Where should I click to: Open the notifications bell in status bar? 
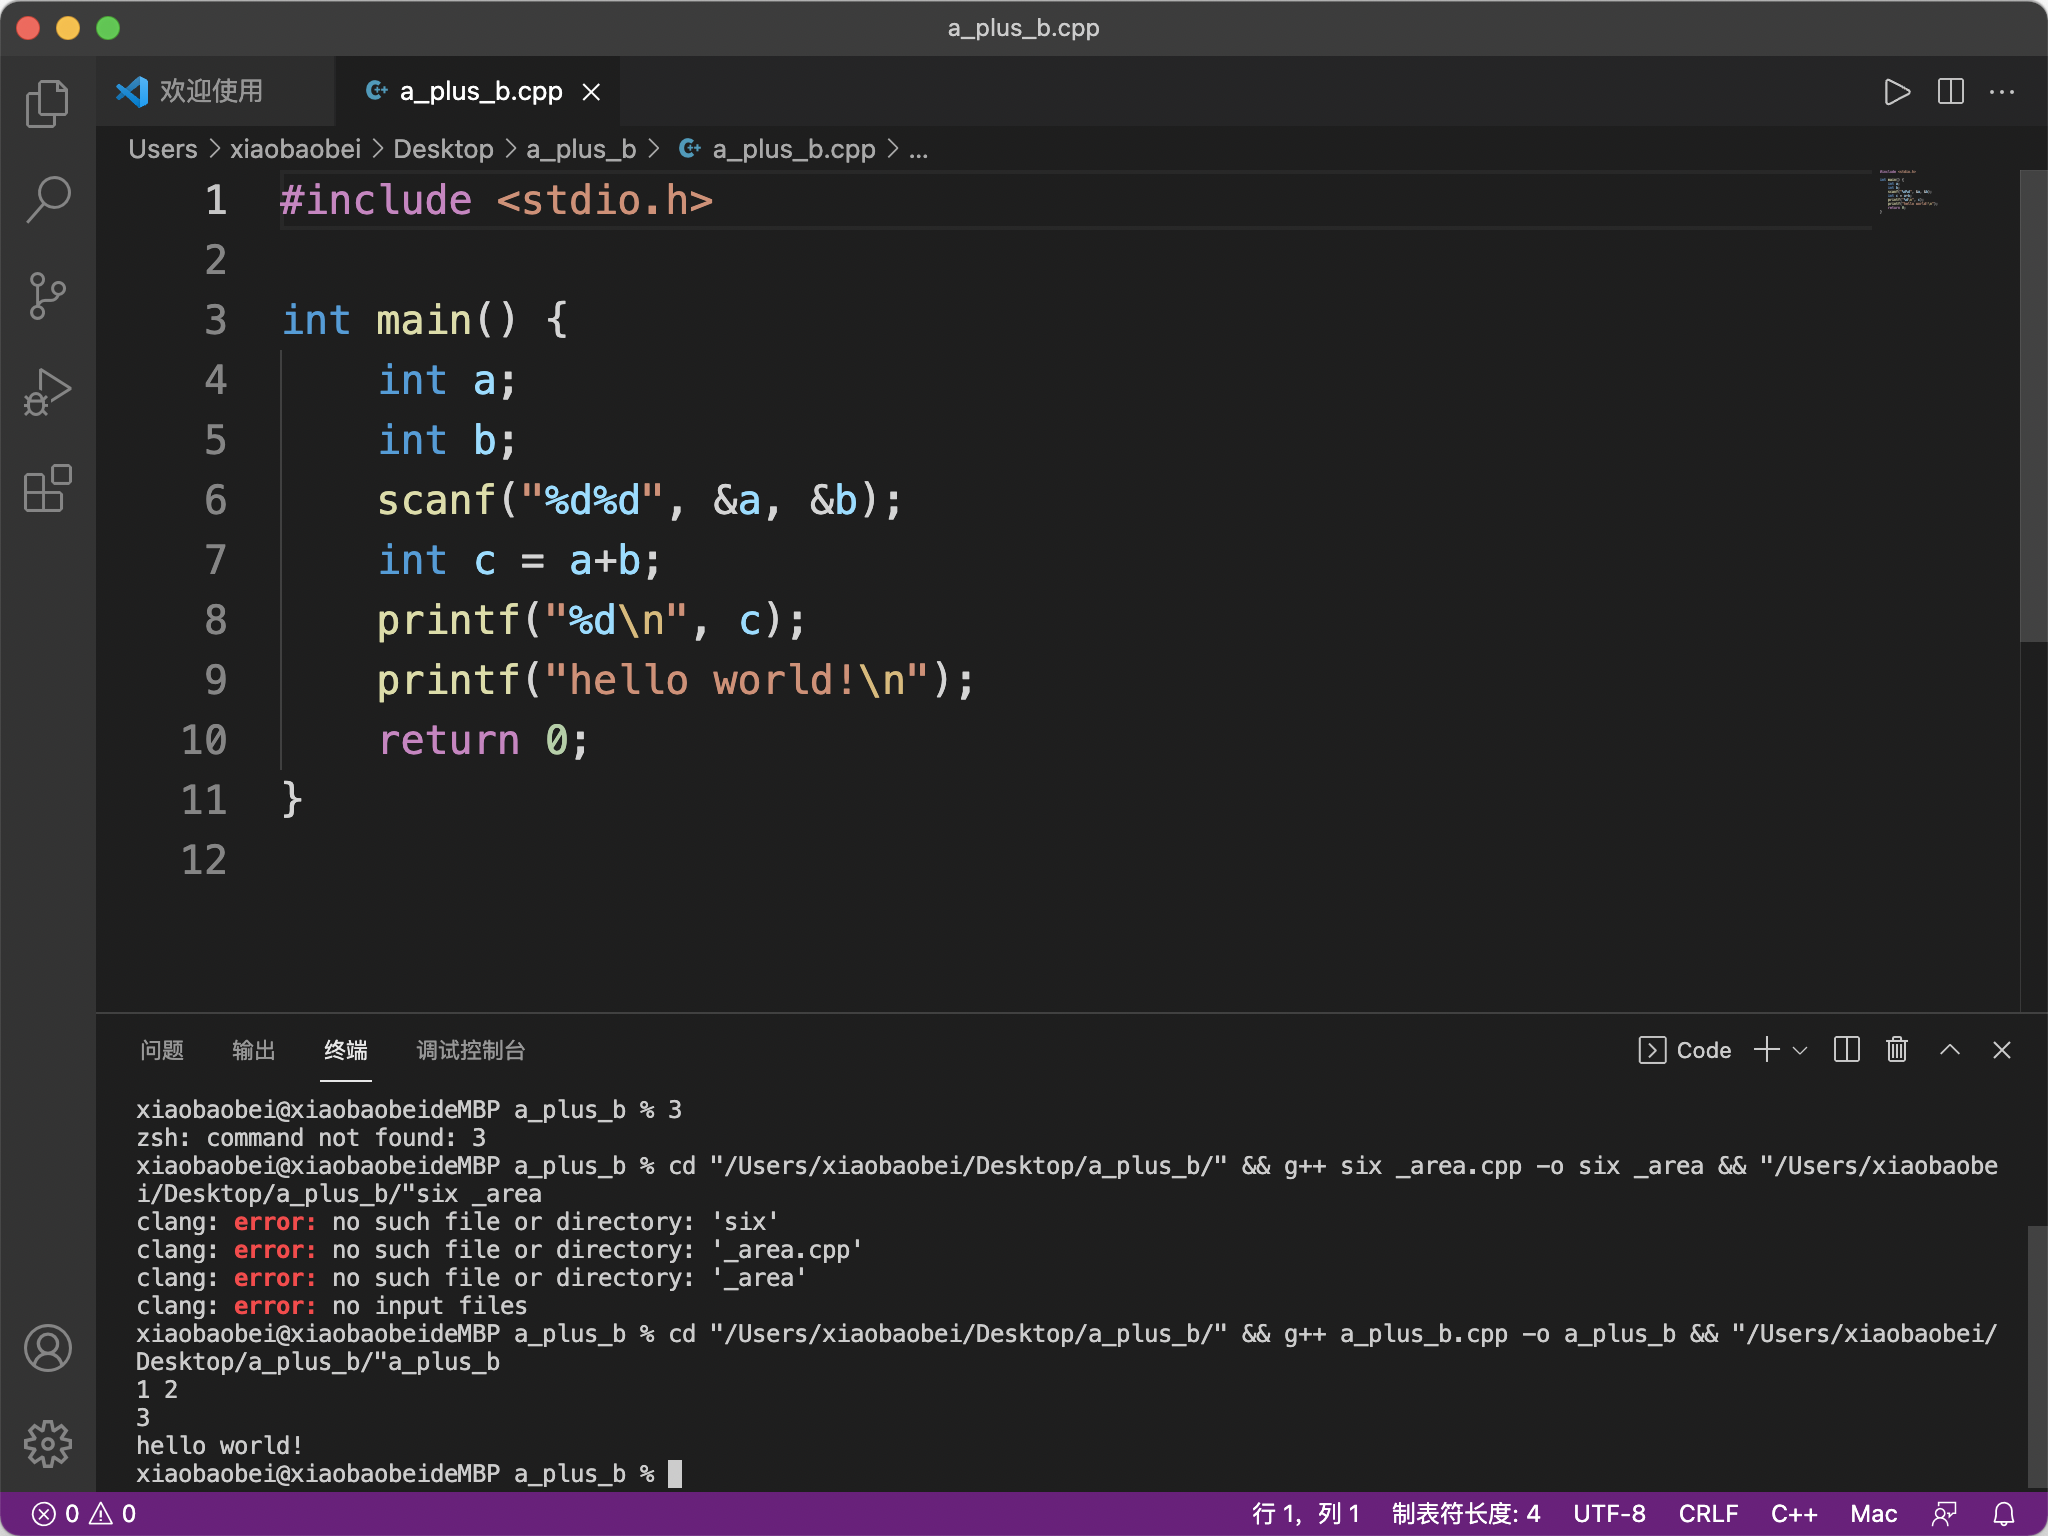click(2004, 1514)
